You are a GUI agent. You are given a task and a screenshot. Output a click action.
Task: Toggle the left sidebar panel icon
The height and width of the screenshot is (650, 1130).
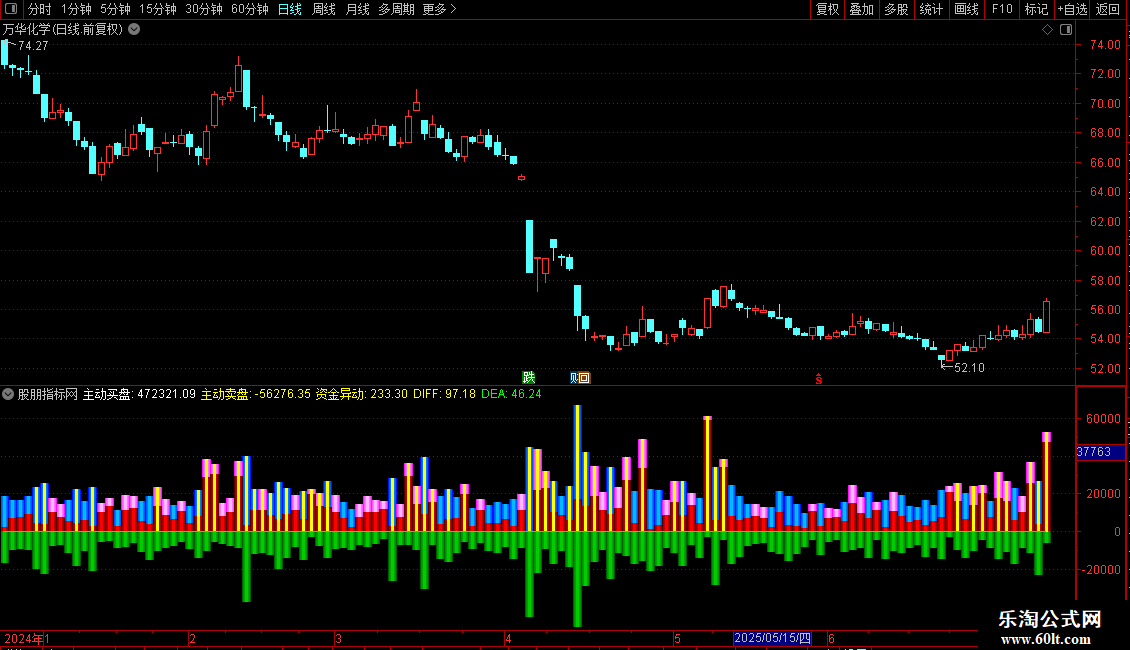pos(11,9)
